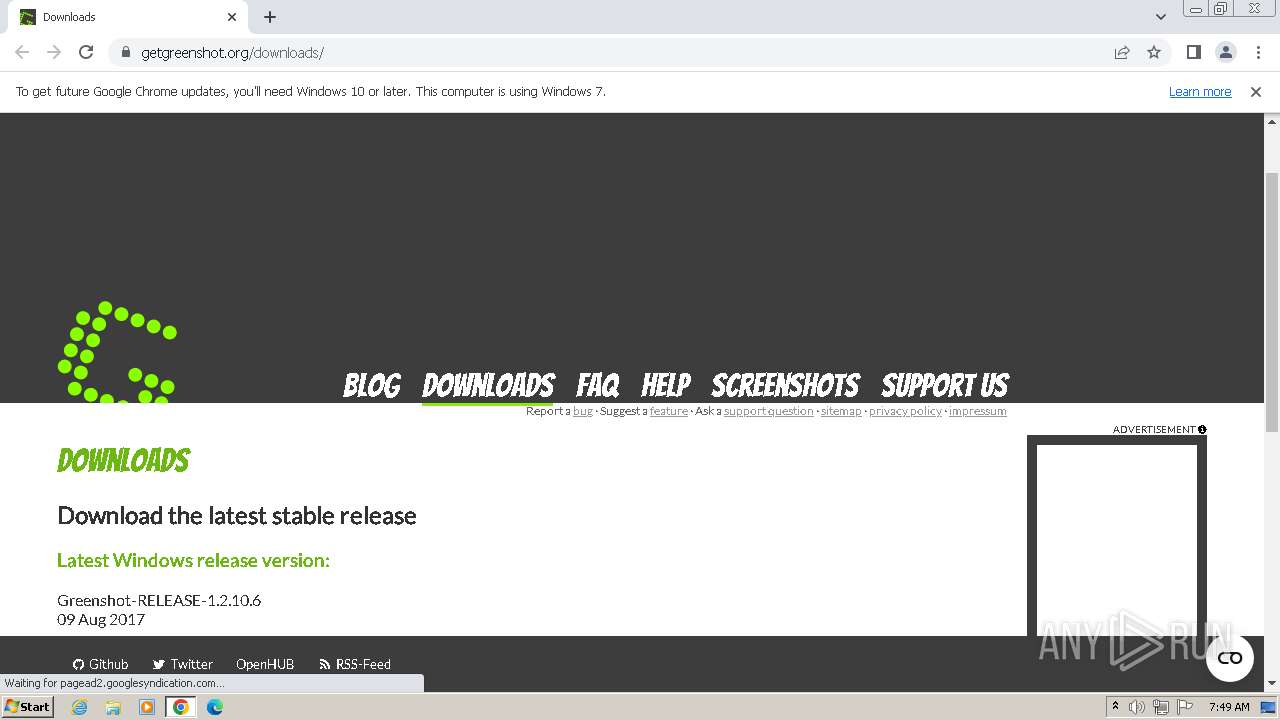Click the 'Greenshot-RELEASE-1.2.10.6' text
Image resolution: width=1280 pixels, height=720 pixels.
click(x=159, y=600)
